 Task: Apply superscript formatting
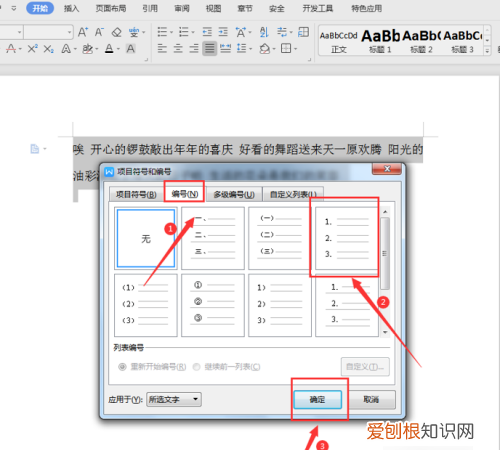(x=32, y=49)
